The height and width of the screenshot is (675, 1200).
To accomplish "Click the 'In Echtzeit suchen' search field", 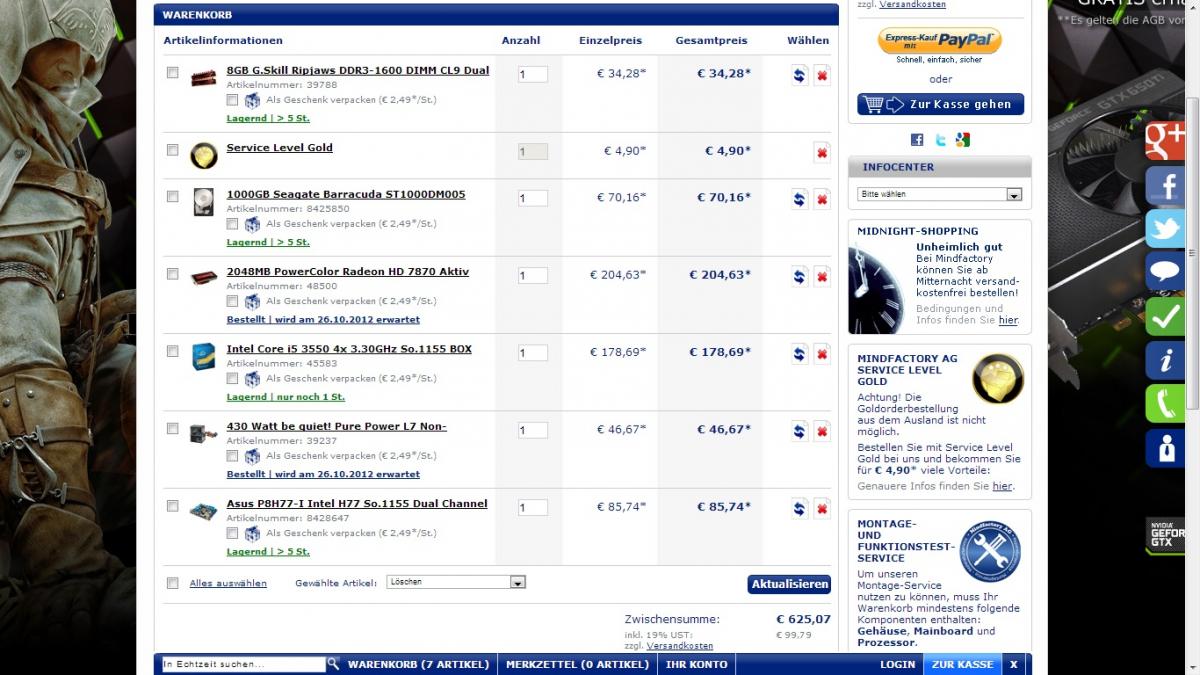I will 243,664.
